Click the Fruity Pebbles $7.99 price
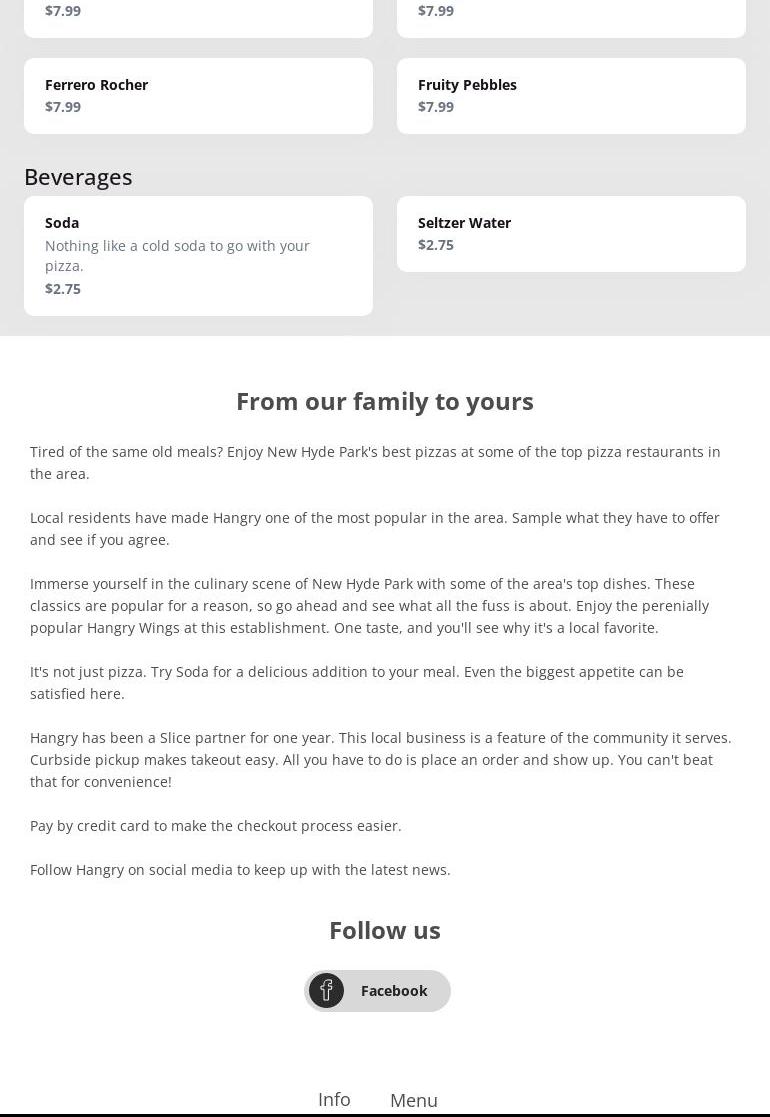770x1117 pixels. [x=436, y=107]
